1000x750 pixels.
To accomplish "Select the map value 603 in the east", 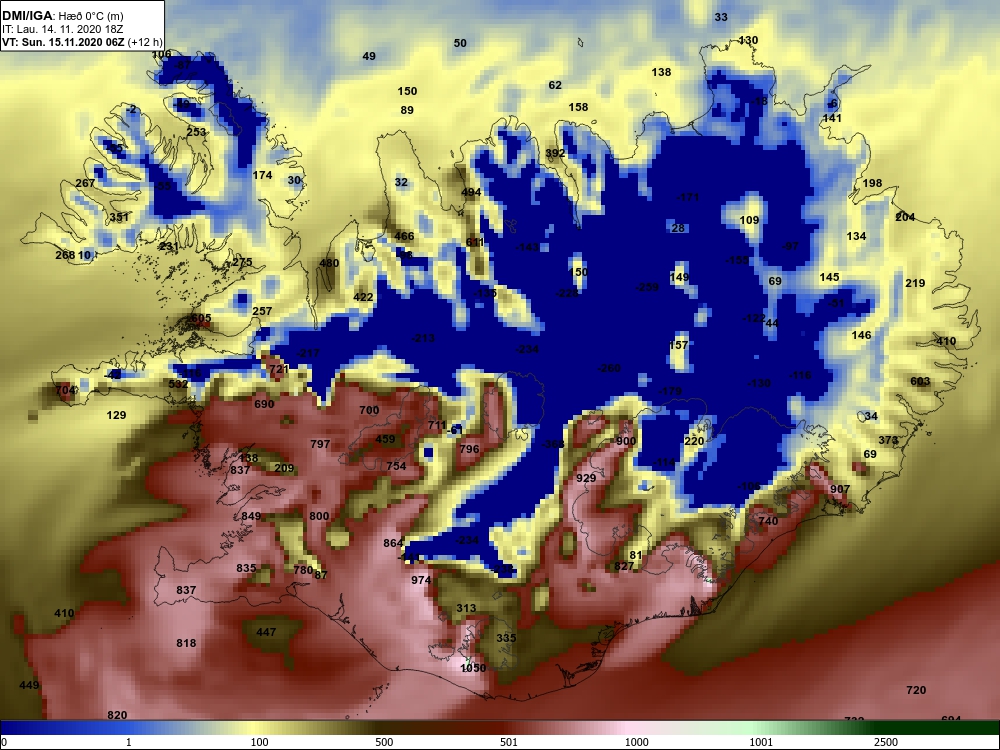I will pyautogui.click(x=920, y=381).
